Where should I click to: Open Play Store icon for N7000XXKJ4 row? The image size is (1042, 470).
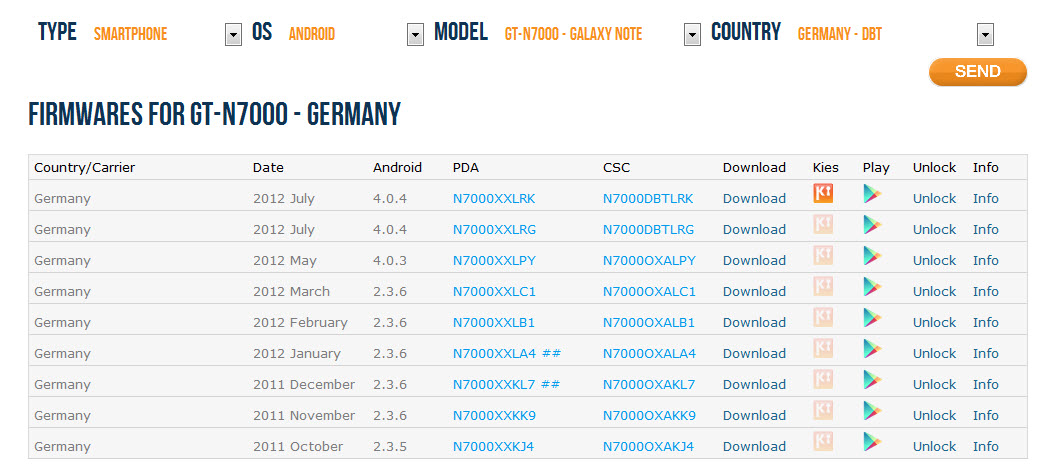coord(872,442)
